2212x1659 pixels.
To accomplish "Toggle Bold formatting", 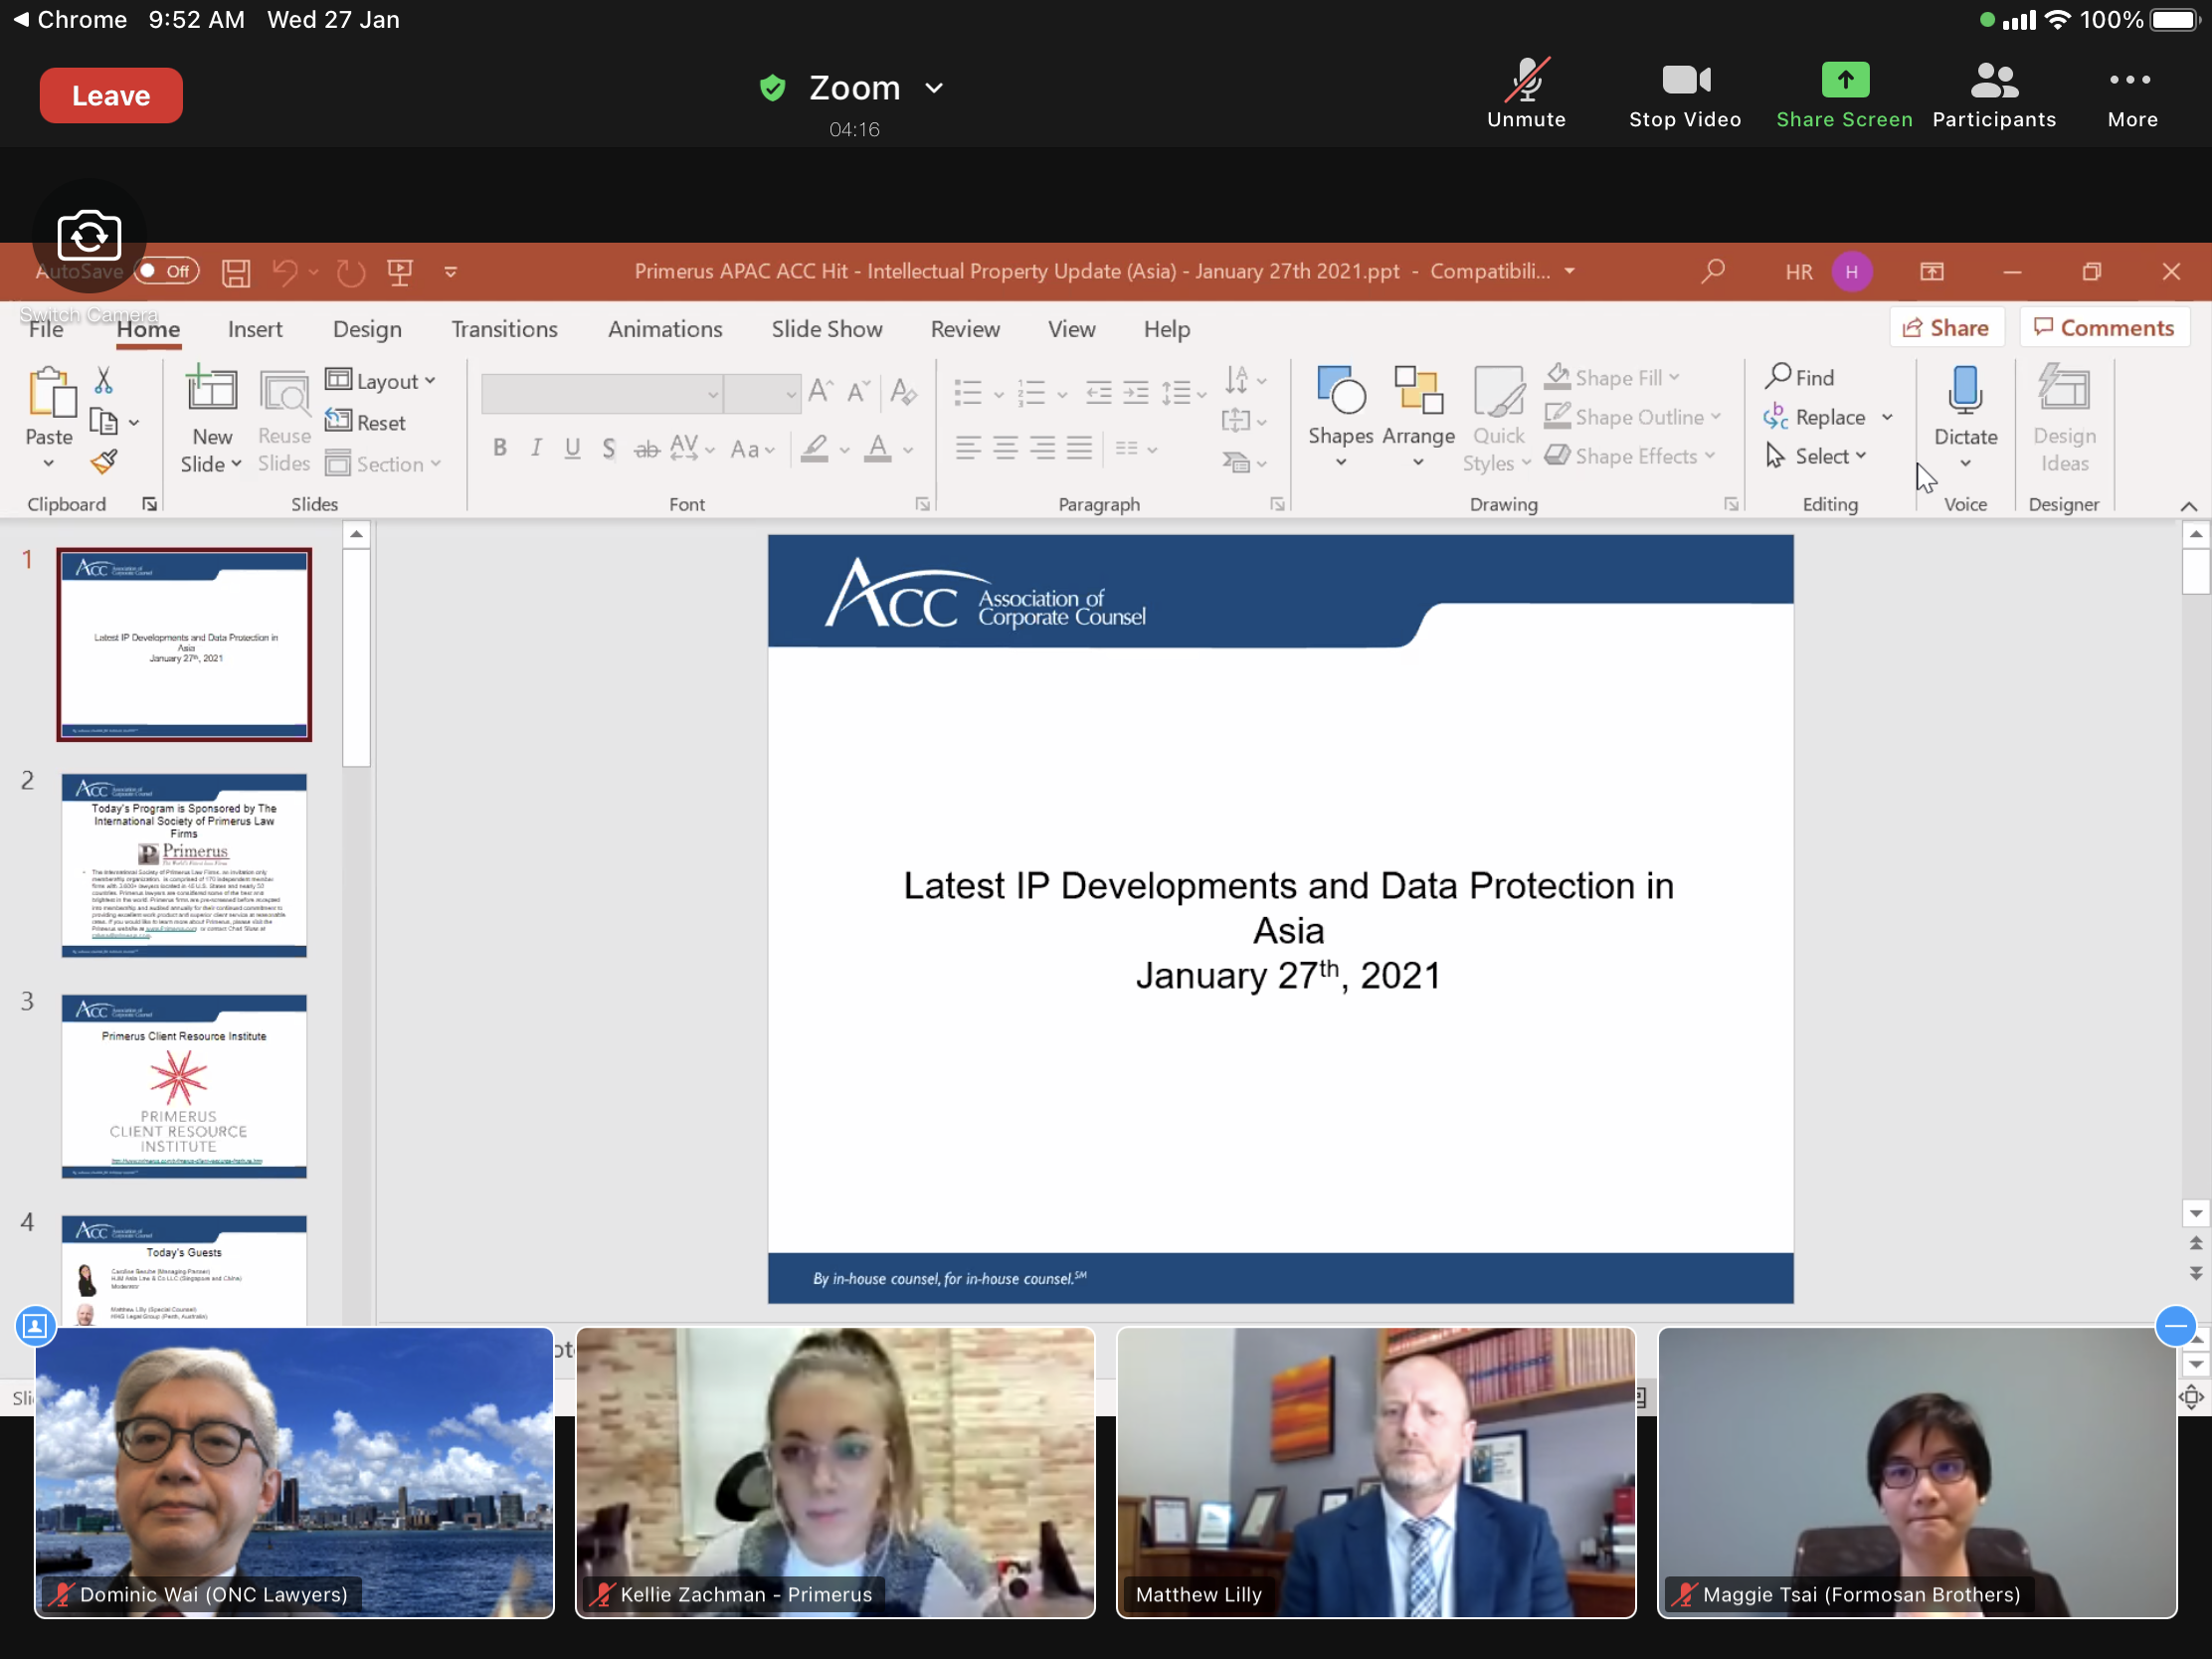I will [x=500, y=448].
